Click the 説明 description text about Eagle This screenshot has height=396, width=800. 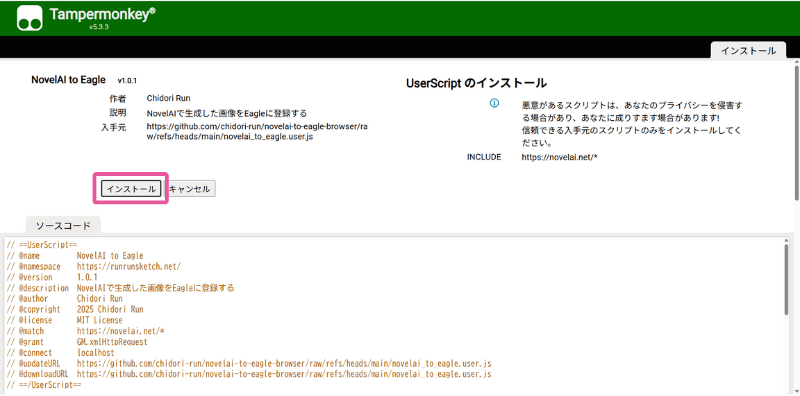pyautogui.click(x=227, y=113)
